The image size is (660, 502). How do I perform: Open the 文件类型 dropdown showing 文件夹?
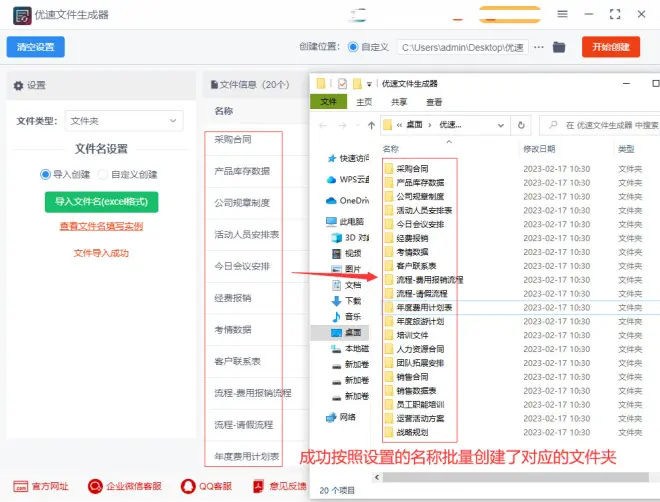pyautogui.click(x=124, y=121)
